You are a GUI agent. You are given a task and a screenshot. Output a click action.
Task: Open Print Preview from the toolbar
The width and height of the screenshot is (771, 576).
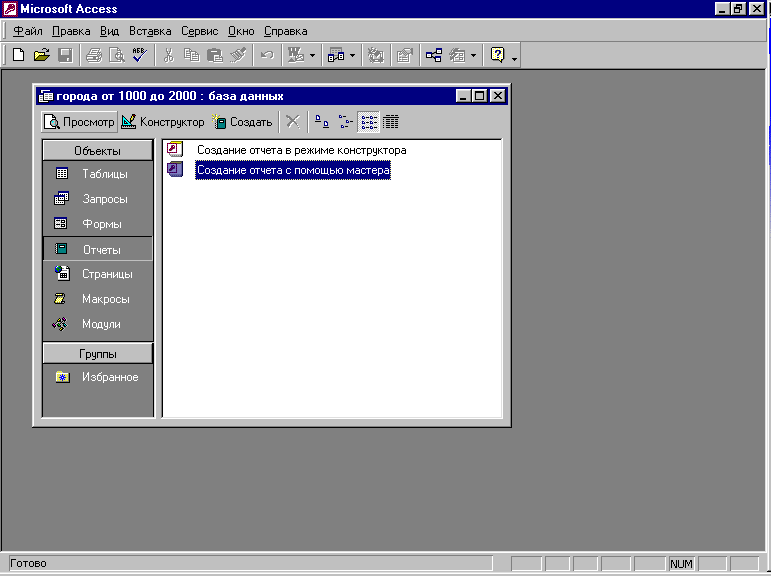[x=117, y=55]
